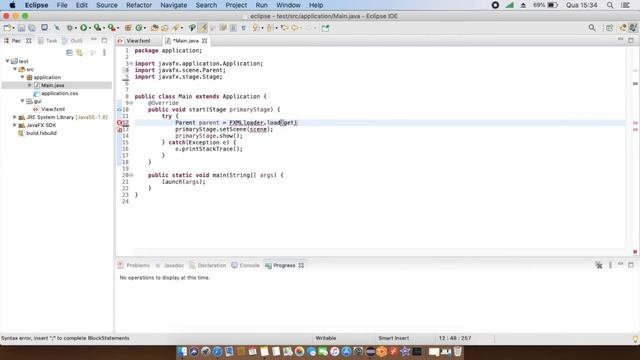Screen dimensions: 640x360
Task: Toggle Mark Occurrences highlighter in toolbar
Action: [x=203, y=28]
